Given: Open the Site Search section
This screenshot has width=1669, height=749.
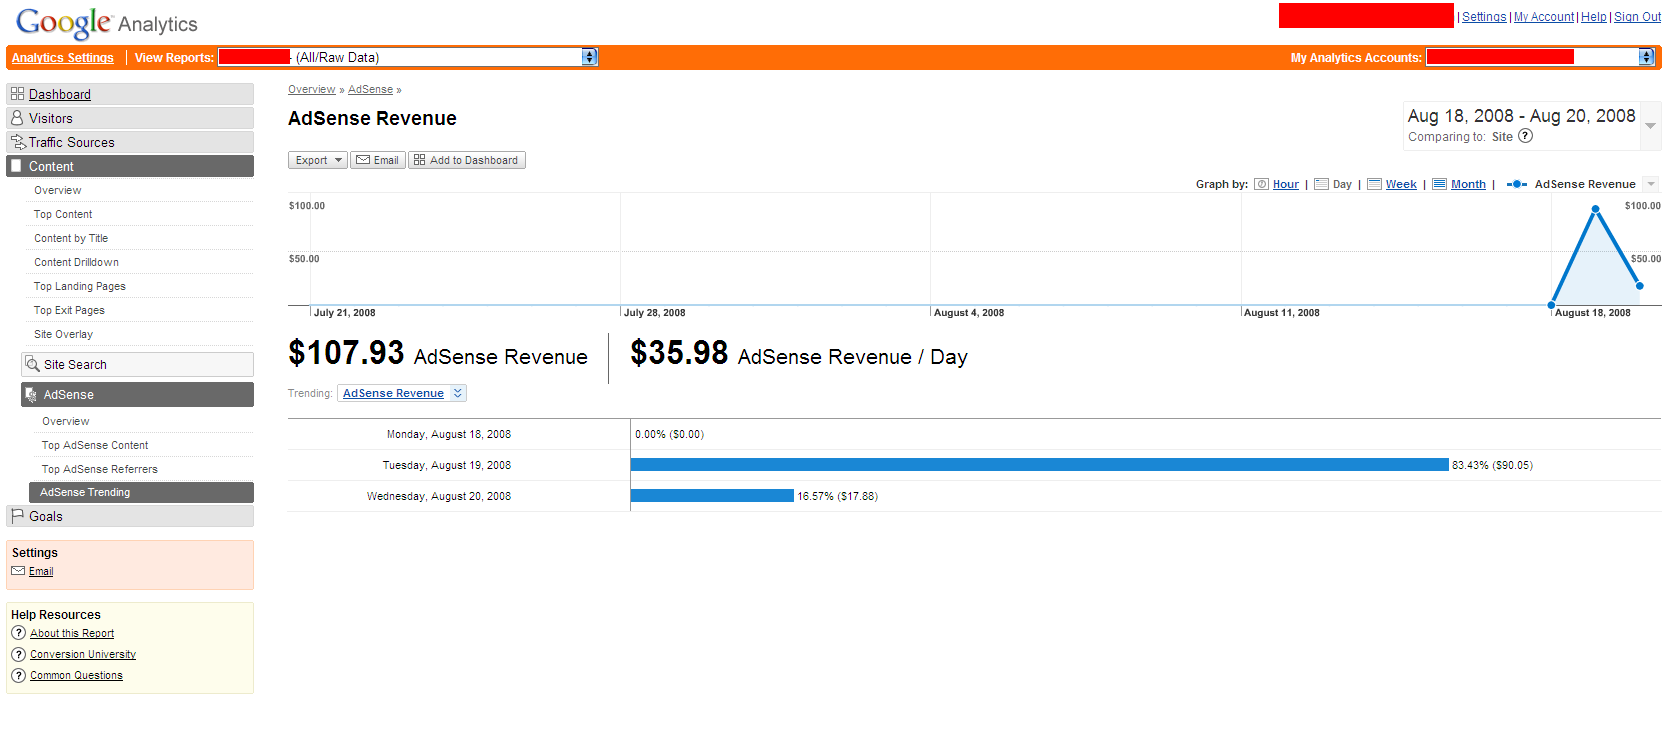Looking at the screenshot, I should [x=137, y=364].
